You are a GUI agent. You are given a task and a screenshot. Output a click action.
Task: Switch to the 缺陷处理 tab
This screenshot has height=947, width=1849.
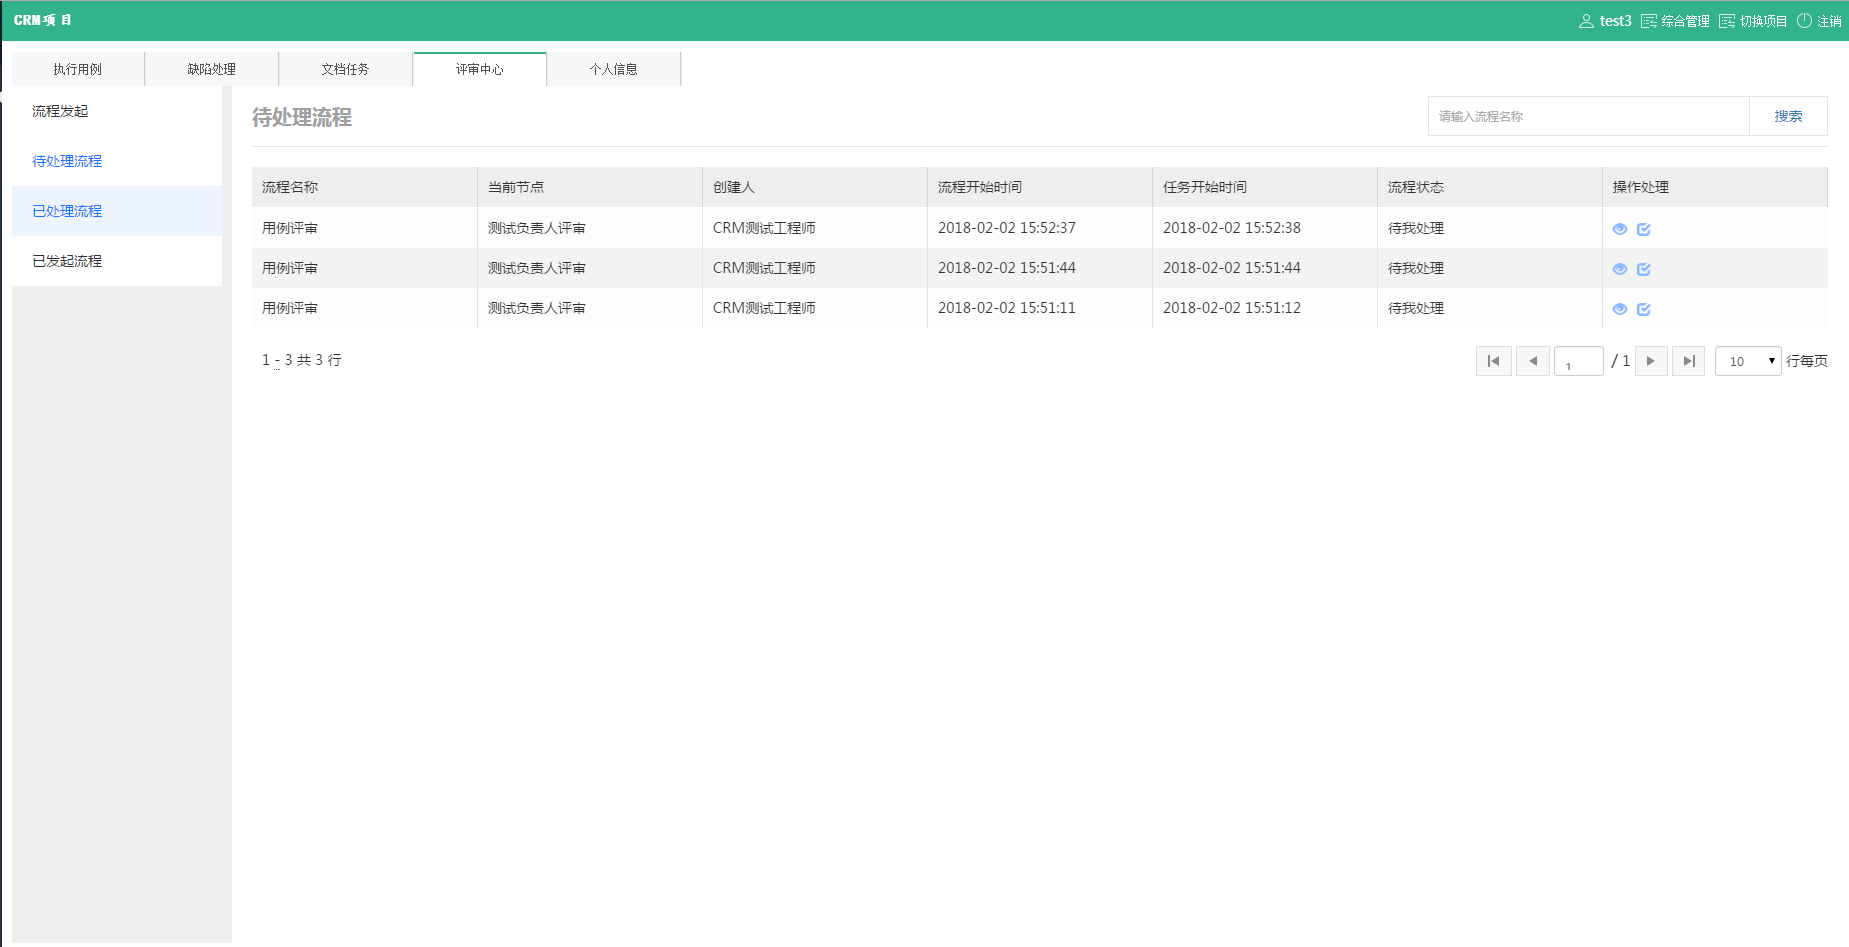(211, 69)
